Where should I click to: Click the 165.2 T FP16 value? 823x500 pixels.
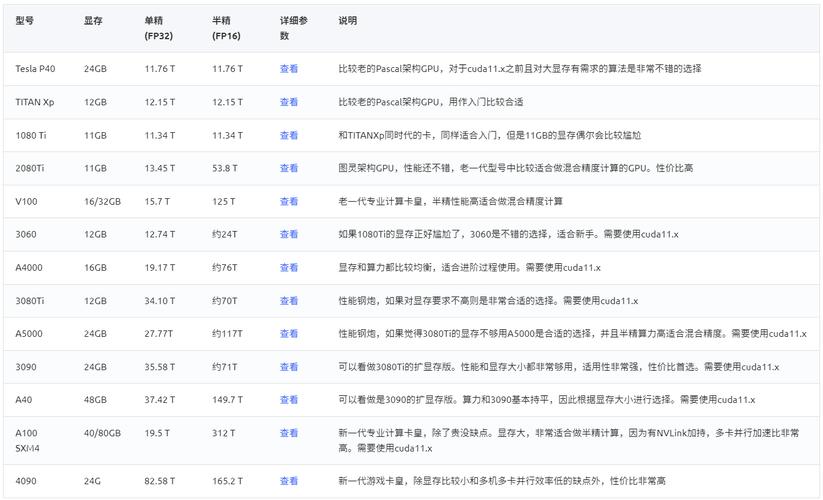point(227,481)
